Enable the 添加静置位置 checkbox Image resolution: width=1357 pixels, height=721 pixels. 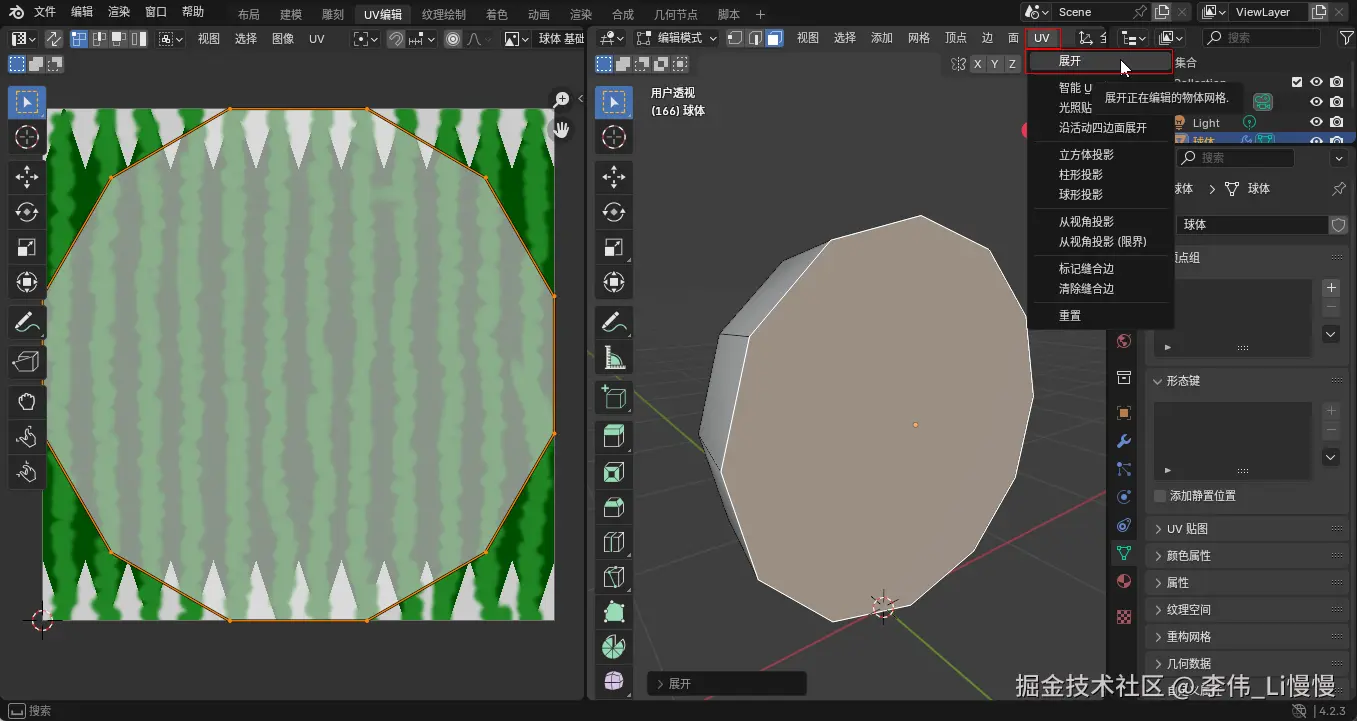pyautogui.click(x=1160, y=496)
